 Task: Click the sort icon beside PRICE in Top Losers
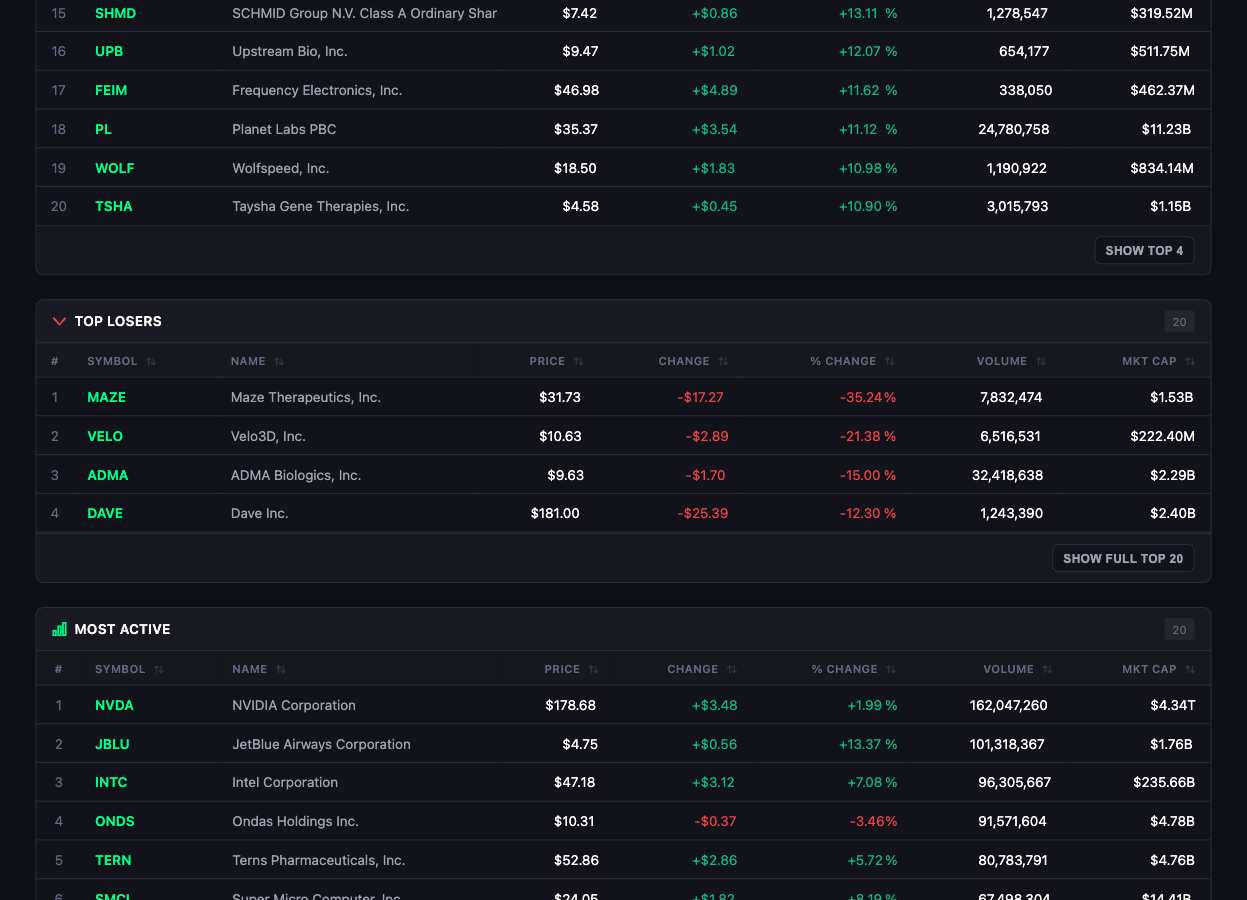(x=578, y=360)
